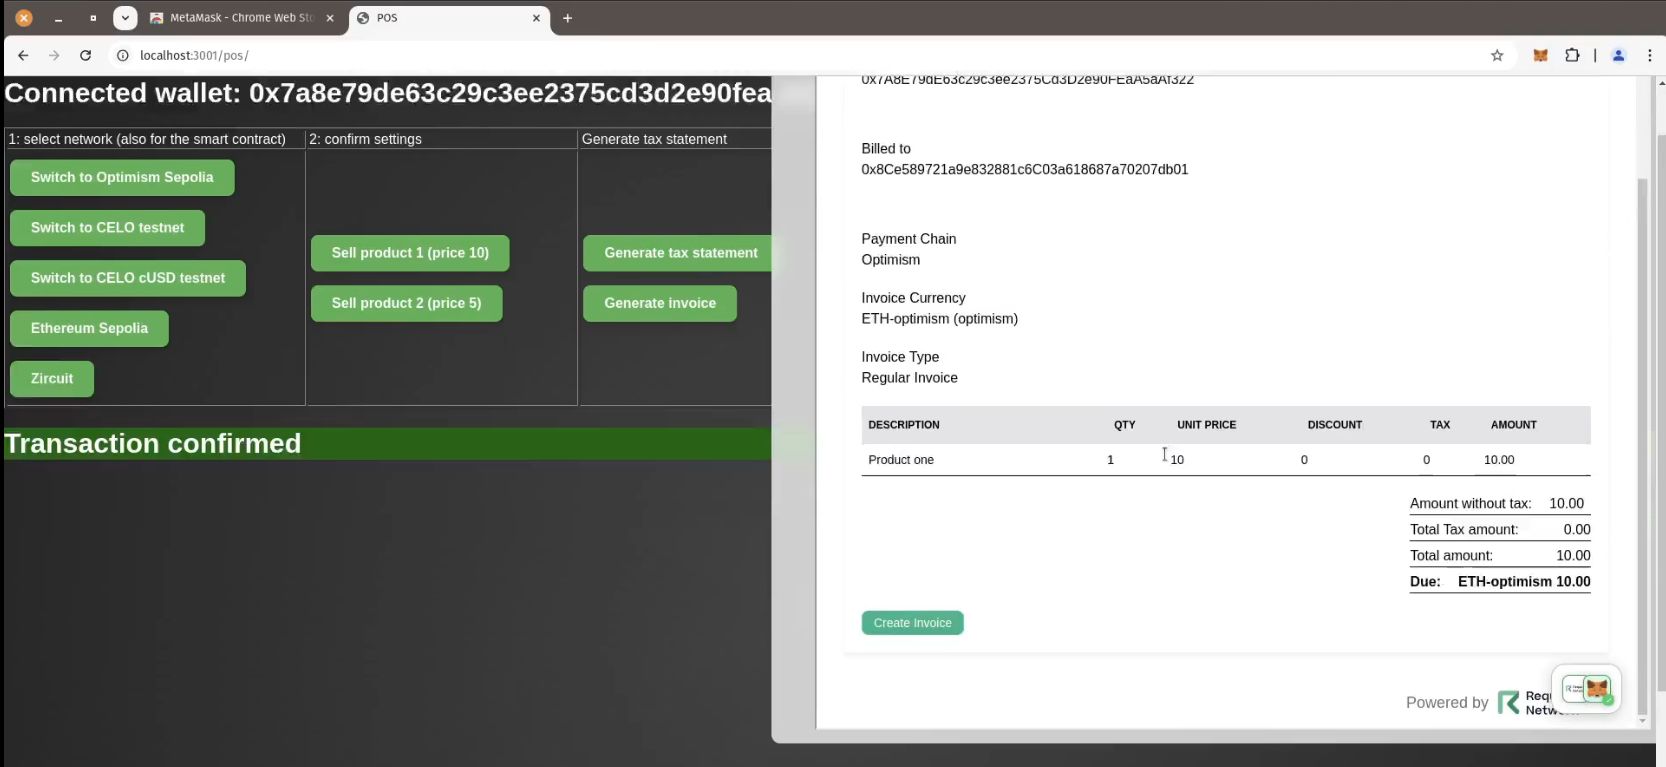1666x767 pixels.
Task: Click the 'Powered by' footer text
Action: tap(1447, 703)
